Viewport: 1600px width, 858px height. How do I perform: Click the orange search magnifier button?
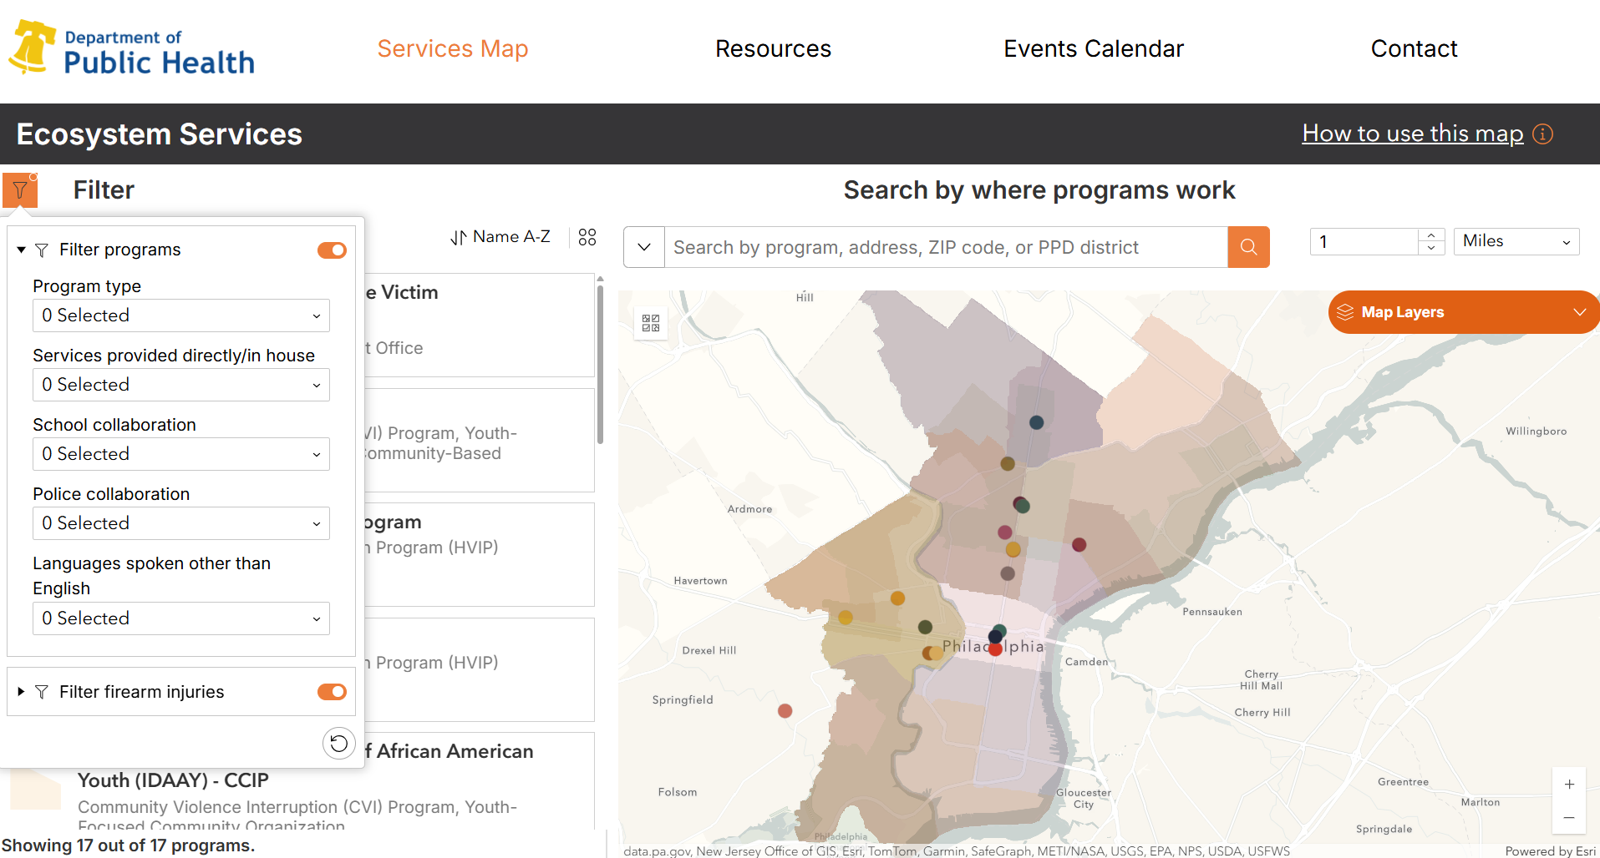coord(1248,247)
